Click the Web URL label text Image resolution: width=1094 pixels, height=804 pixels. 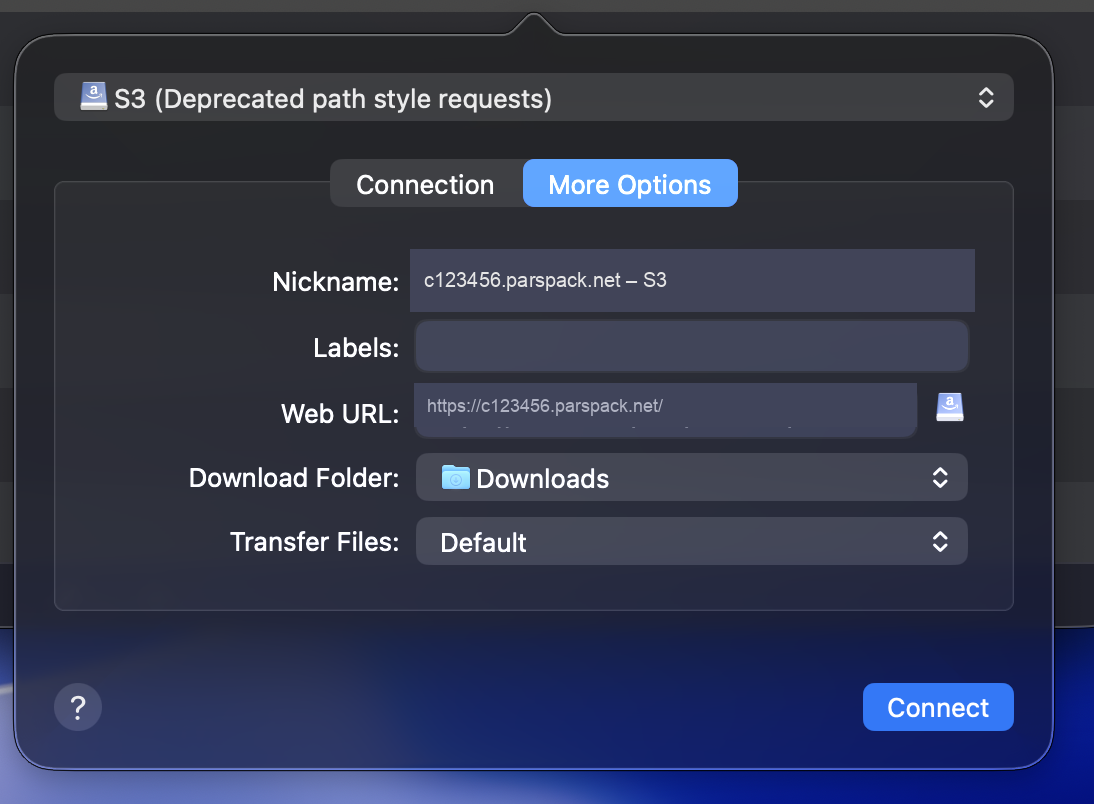tap(340, 414)
